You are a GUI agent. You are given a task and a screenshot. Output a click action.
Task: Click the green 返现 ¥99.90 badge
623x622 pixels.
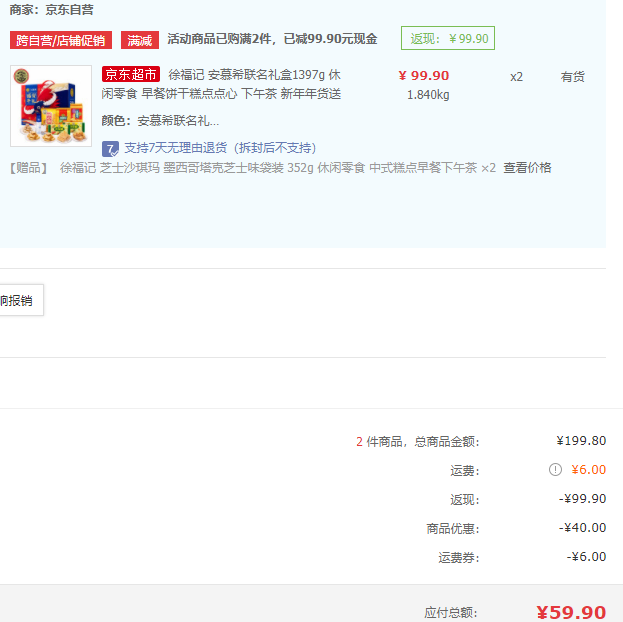(x=447, y=39)
